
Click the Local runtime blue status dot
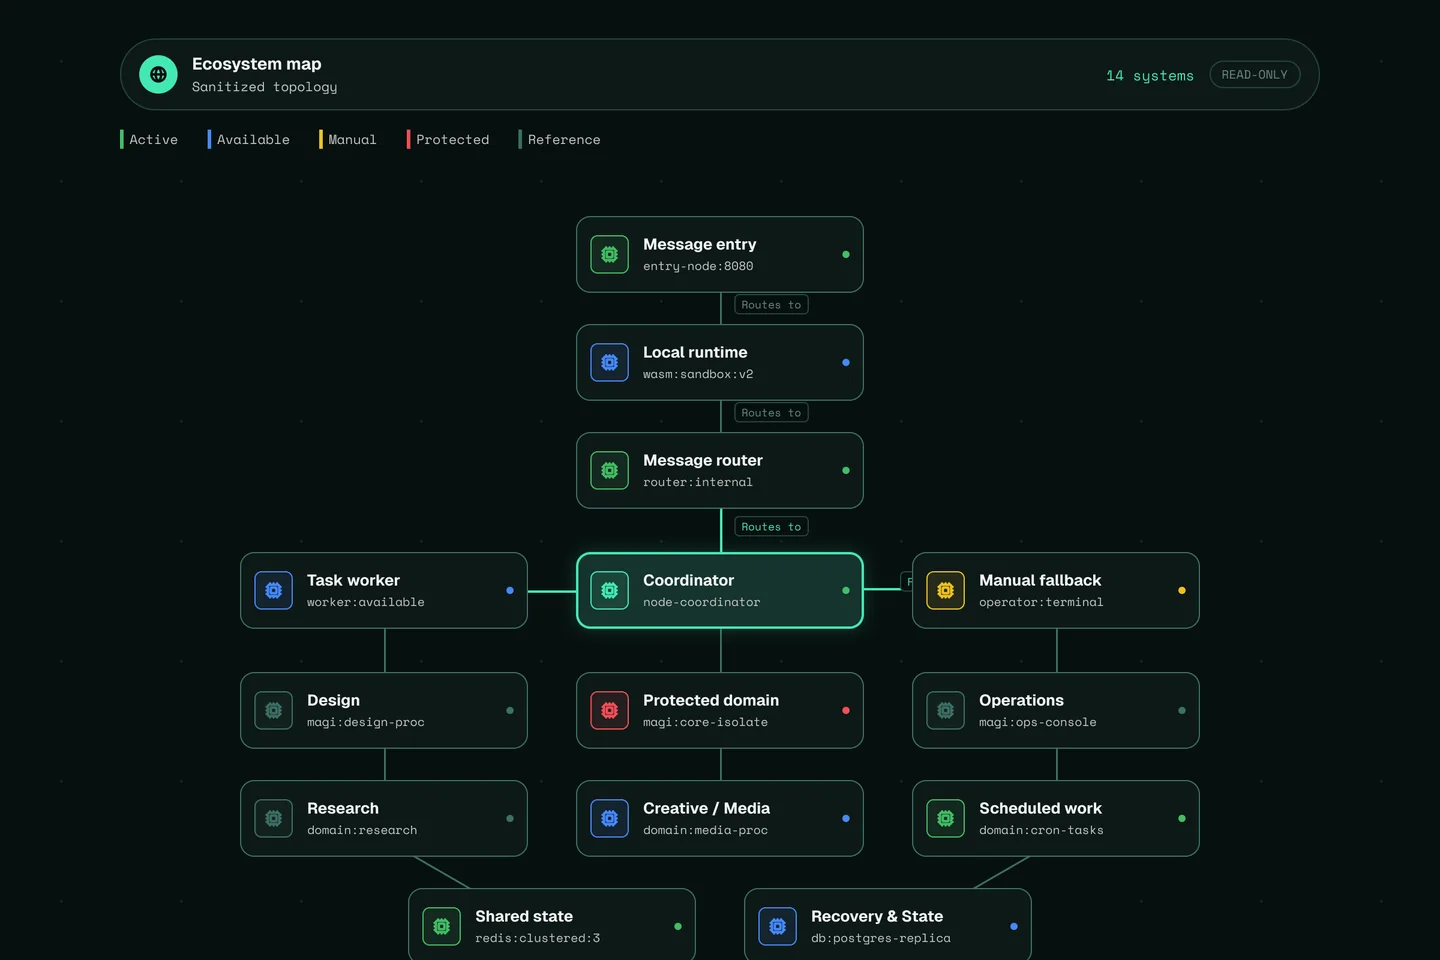pos(846,362)
